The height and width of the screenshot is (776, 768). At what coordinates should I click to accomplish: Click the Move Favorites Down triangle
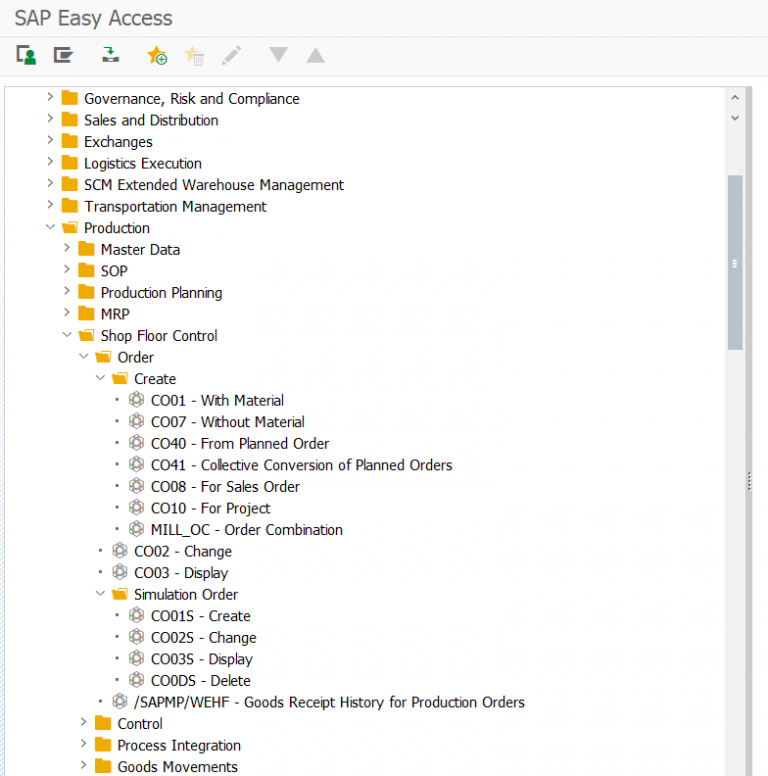pyautogui.click(x=278, y=55)
